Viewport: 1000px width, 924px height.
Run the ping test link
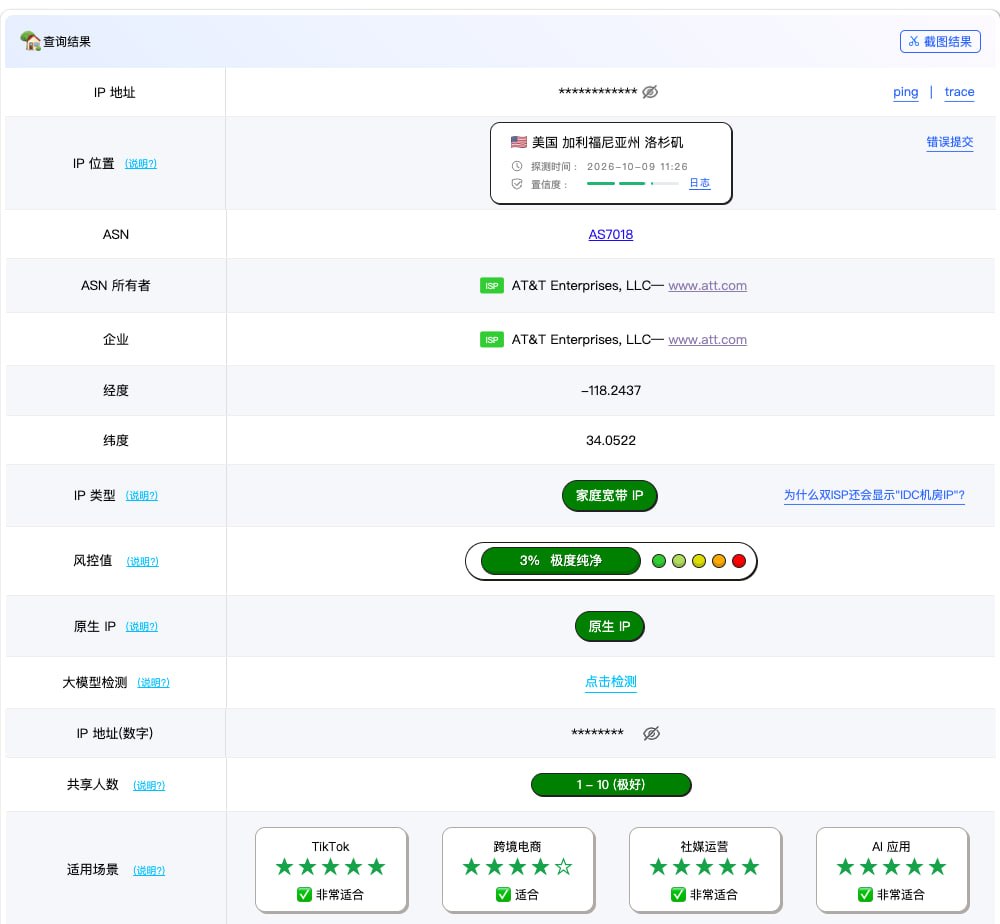(906, 92)
